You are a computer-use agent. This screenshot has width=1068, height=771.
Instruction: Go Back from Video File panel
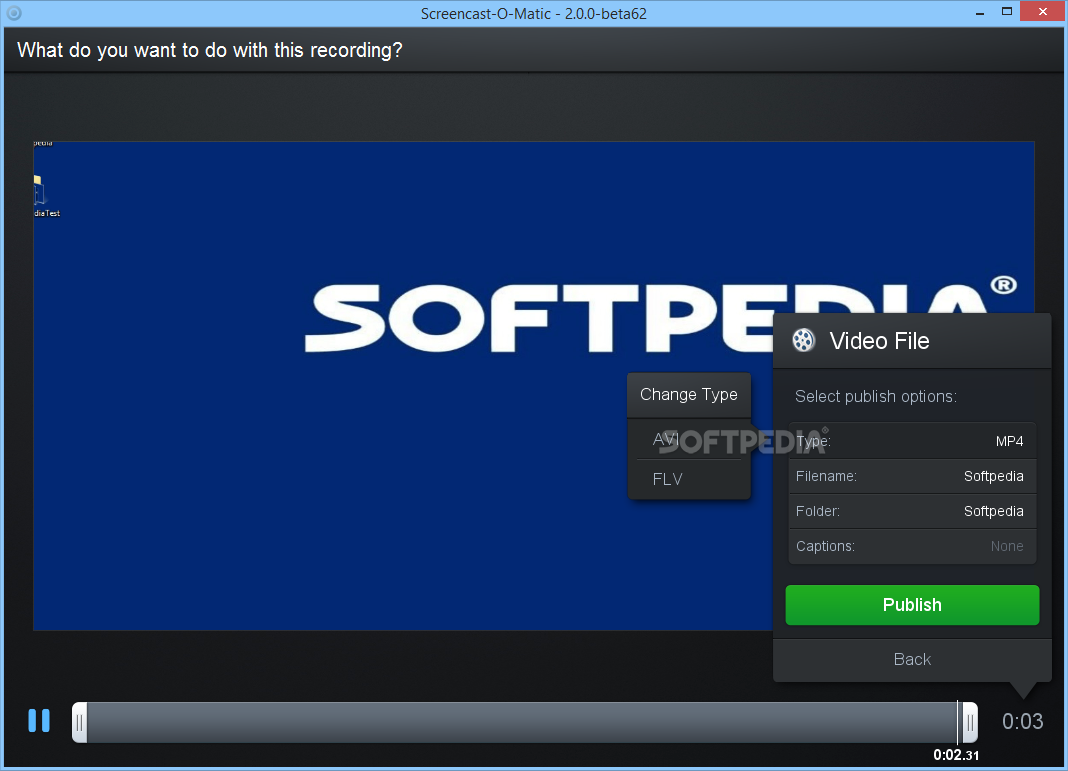pyautogui.click(x=912, y=659)
